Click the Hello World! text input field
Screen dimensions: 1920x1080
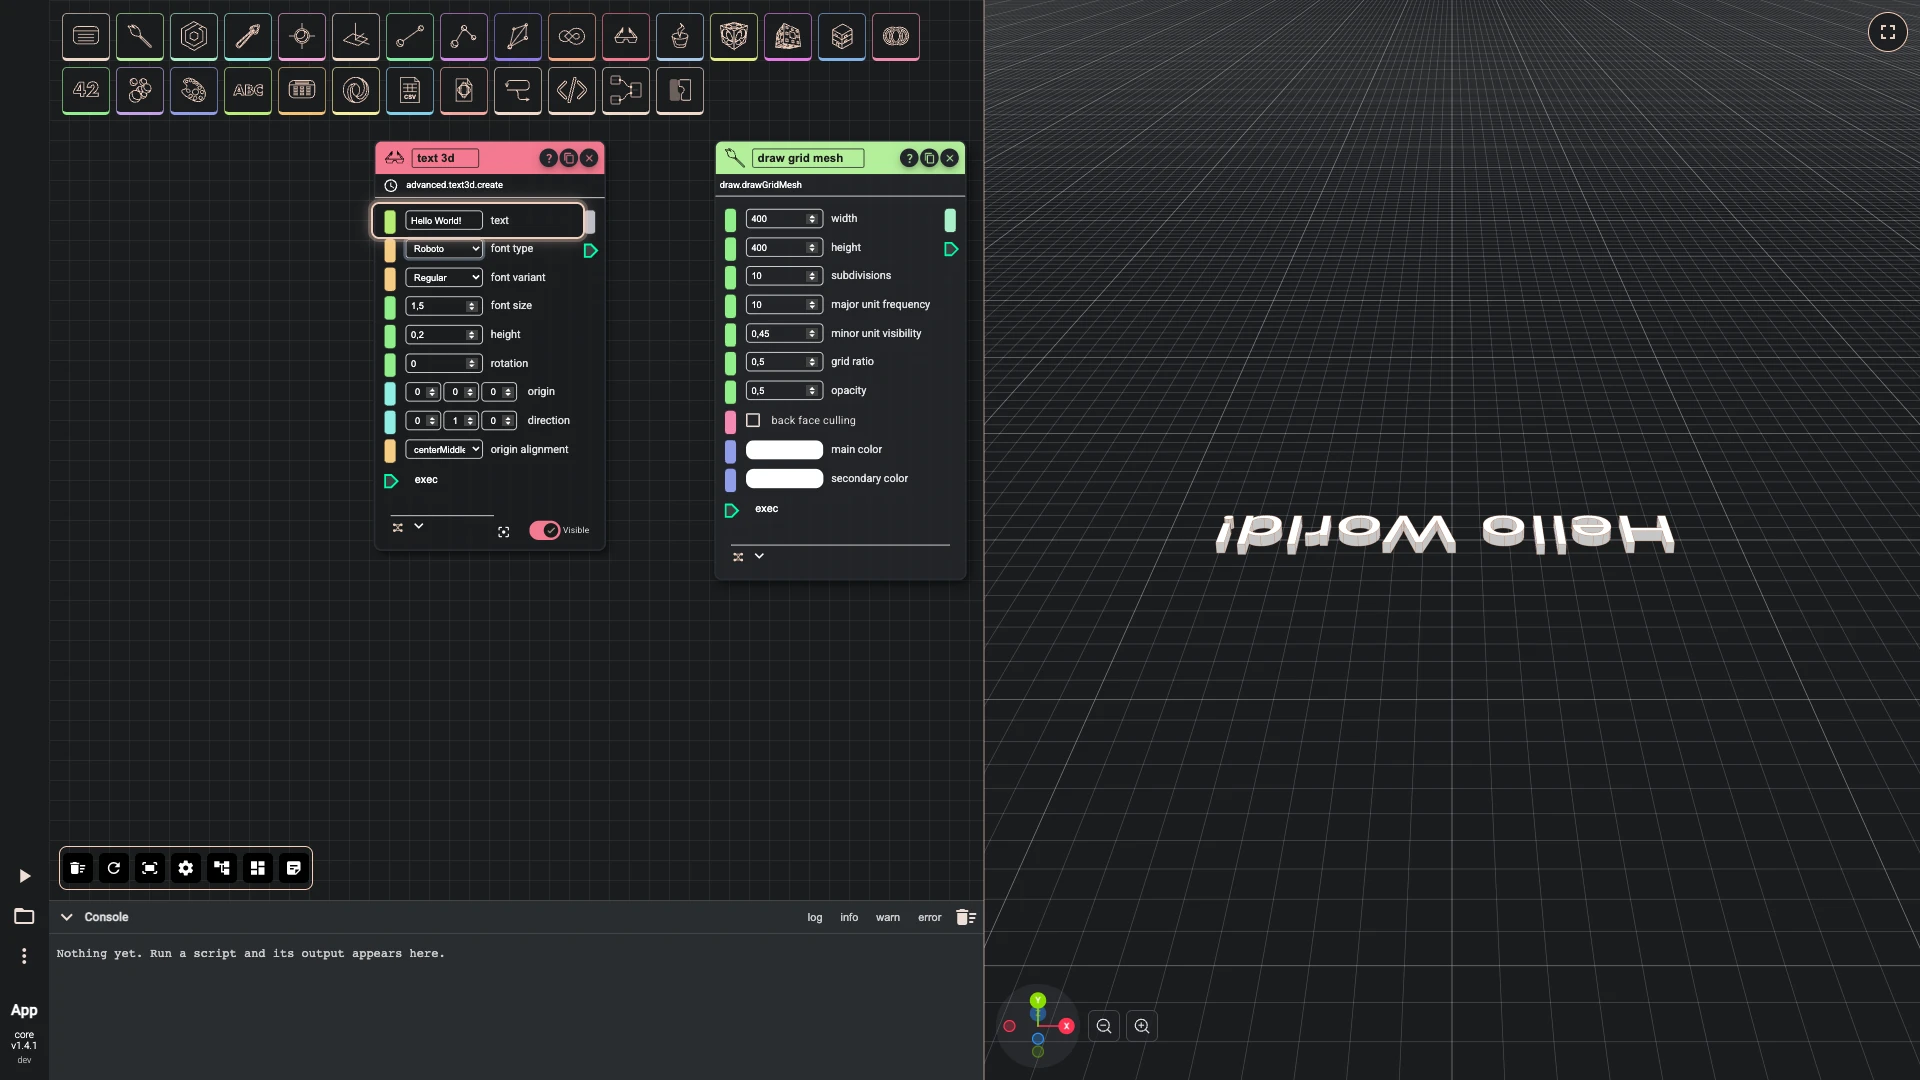(444, 221)
